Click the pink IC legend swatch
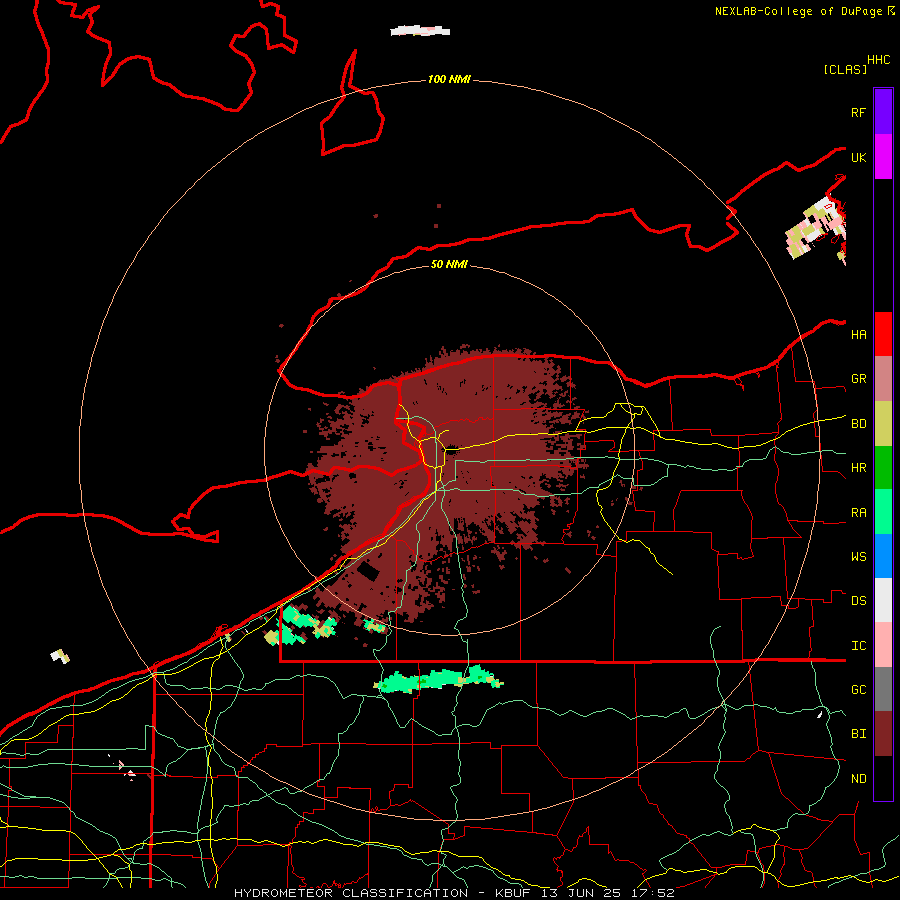This screenshot has height=900, width=900. click(x=883, y=645)
